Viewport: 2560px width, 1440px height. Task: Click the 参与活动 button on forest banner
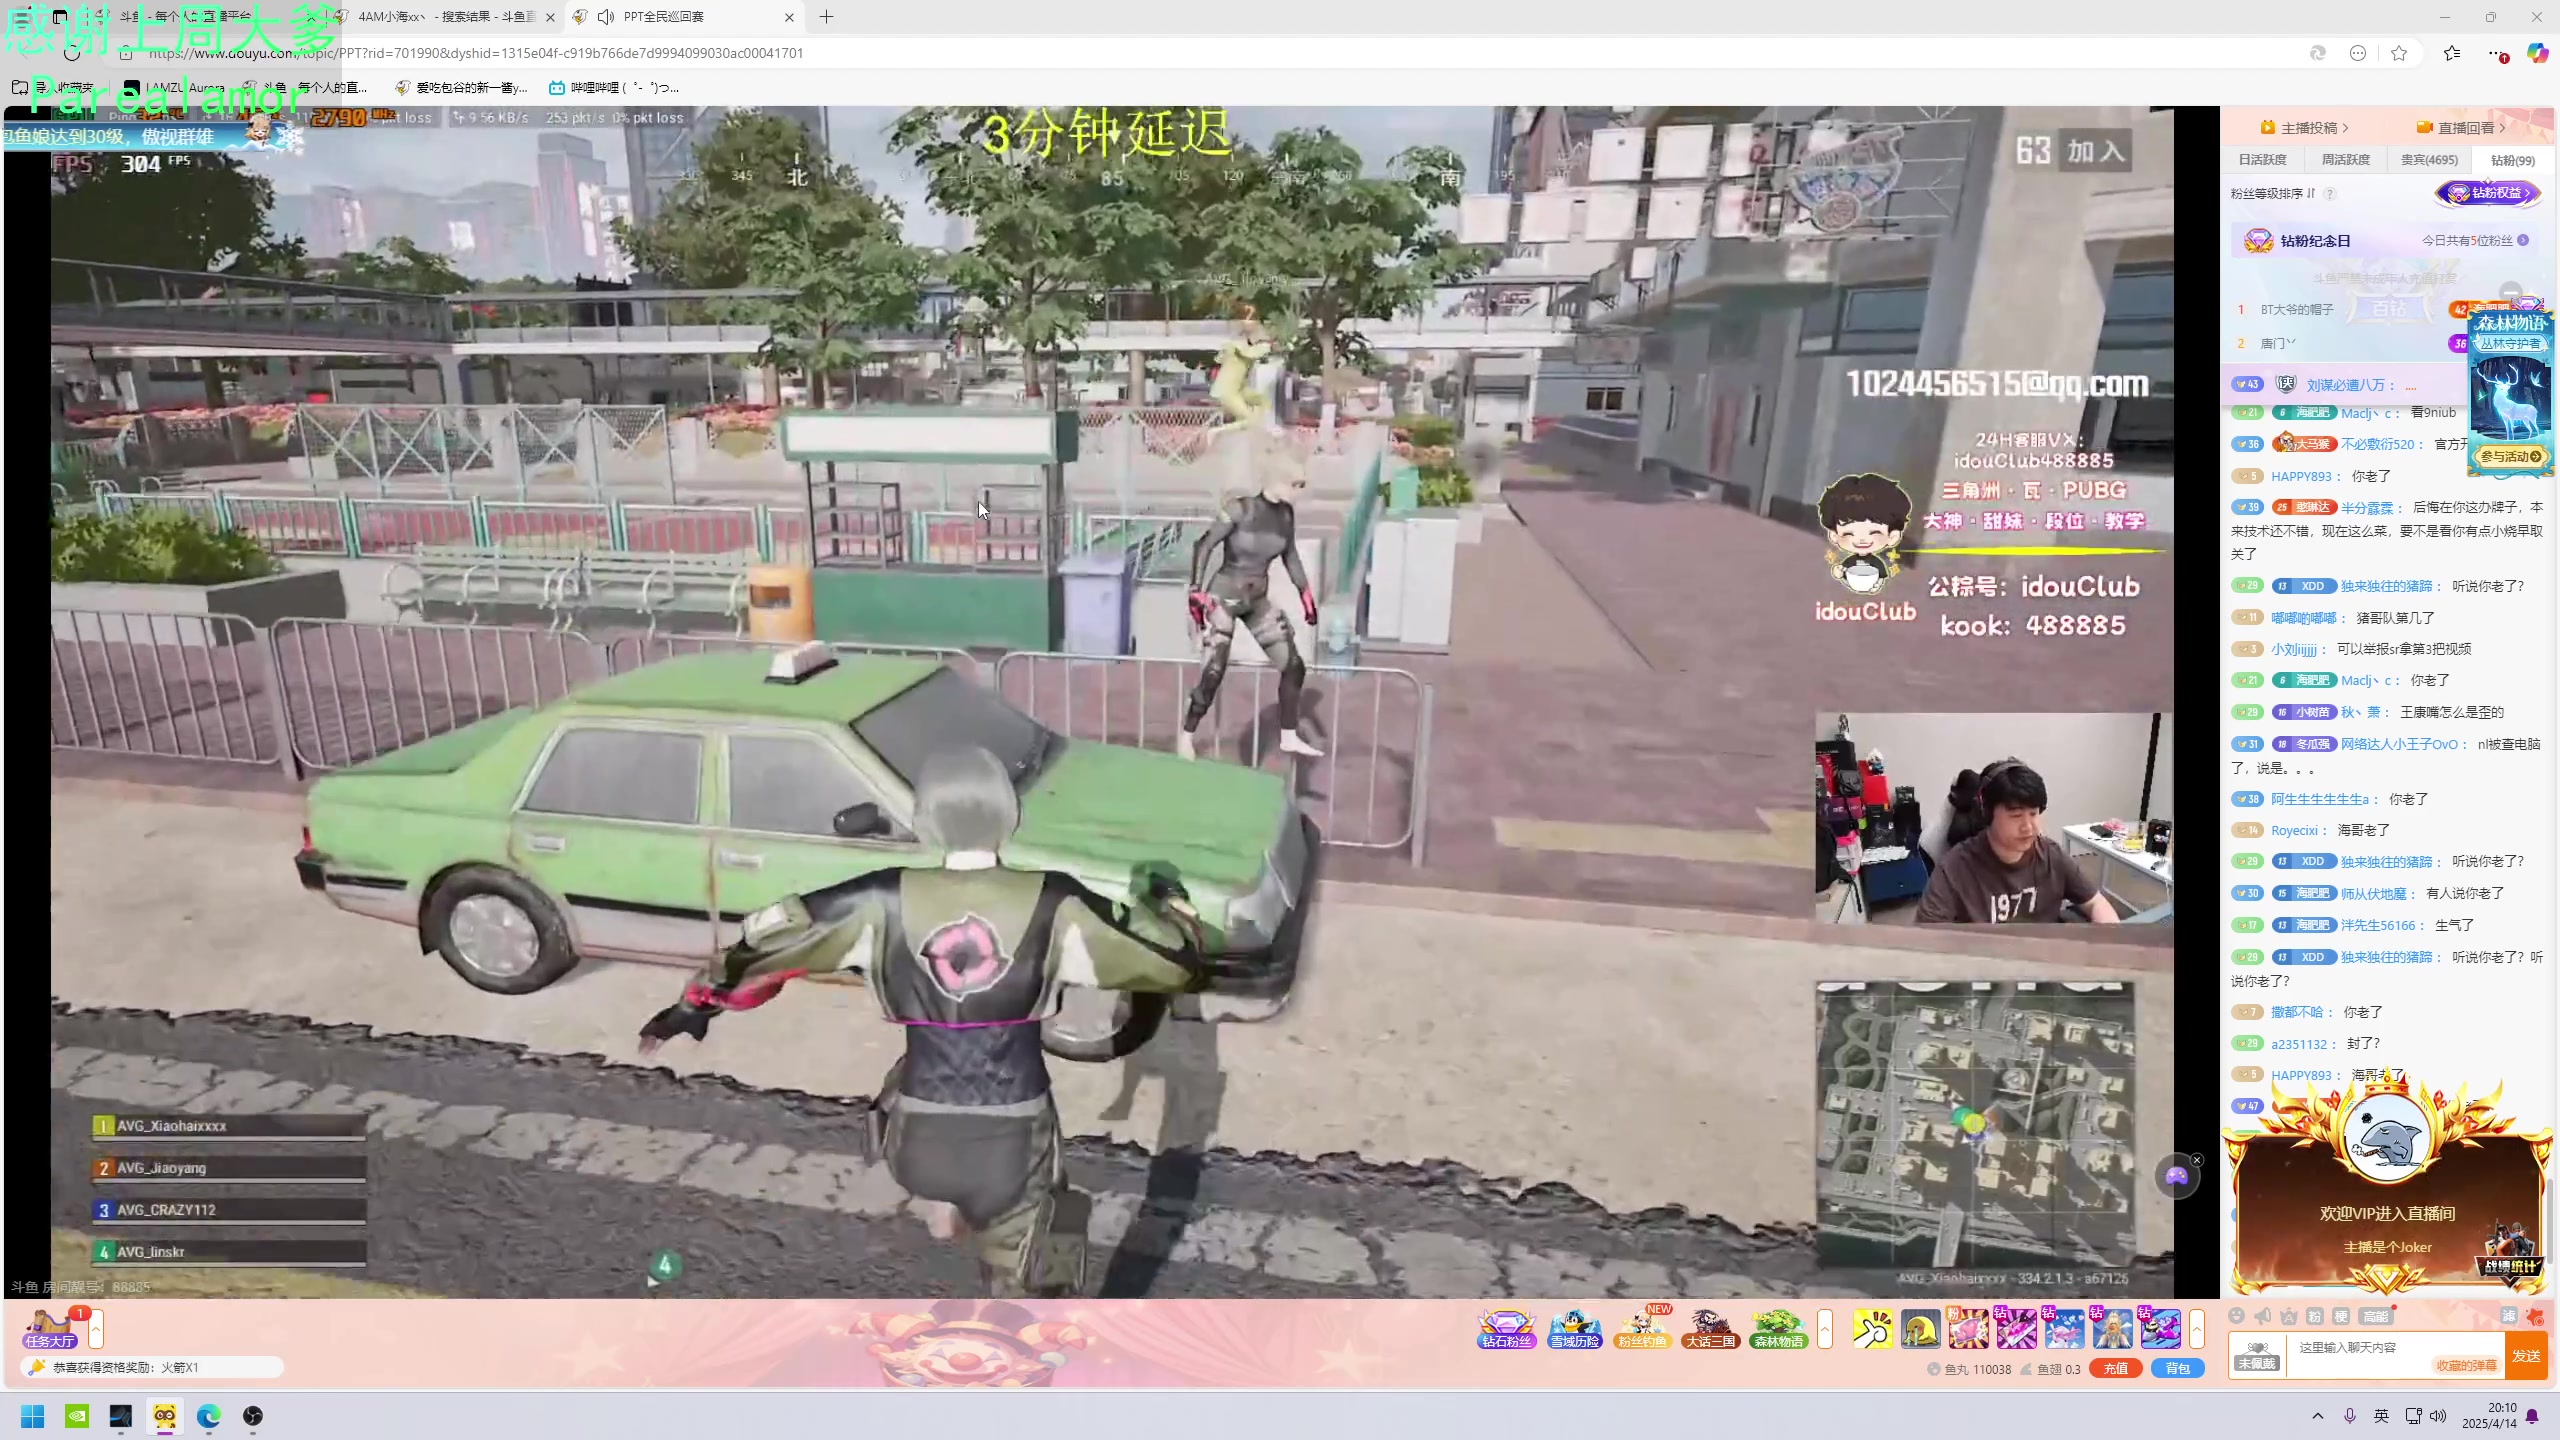click(2510, 456)
